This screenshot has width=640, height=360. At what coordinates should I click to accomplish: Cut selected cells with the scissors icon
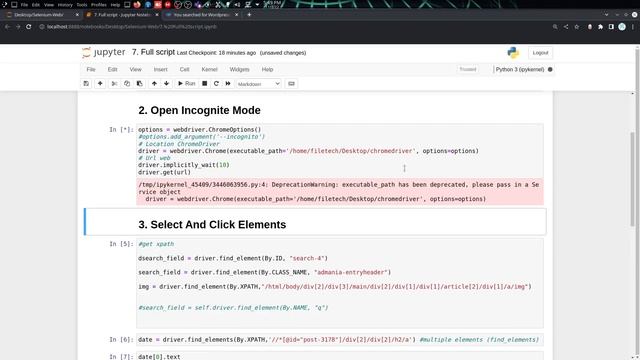tap(114, 84)
